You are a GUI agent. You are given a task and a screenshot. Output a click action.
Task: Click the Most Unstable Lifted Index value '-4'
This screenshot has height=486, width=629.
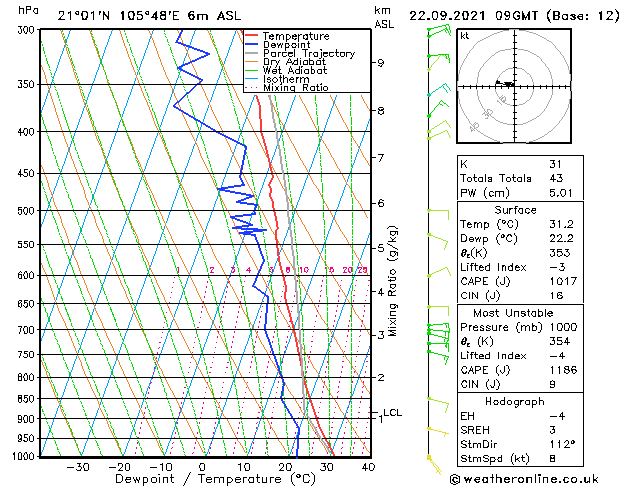coord(557,356)
